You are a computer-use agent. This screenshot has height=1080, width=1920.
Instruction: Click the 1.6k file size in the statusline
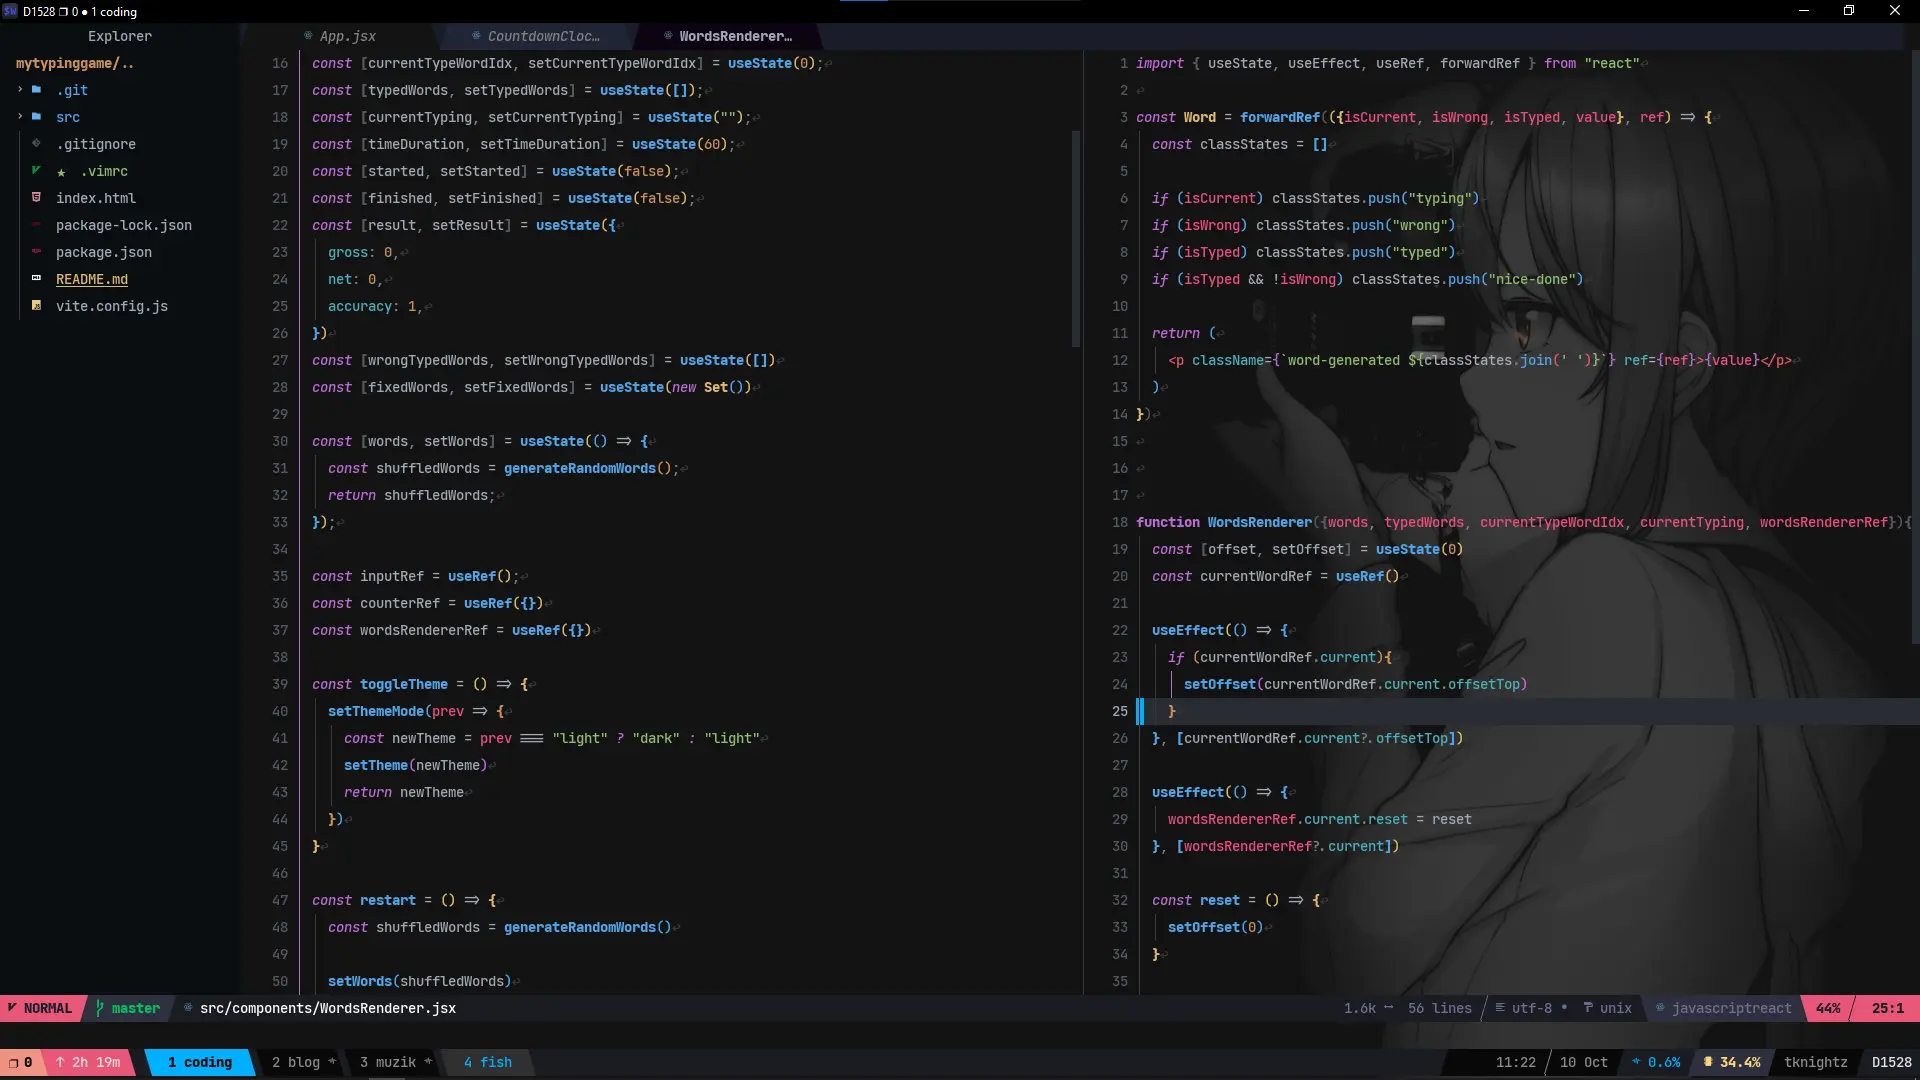1360,1008
